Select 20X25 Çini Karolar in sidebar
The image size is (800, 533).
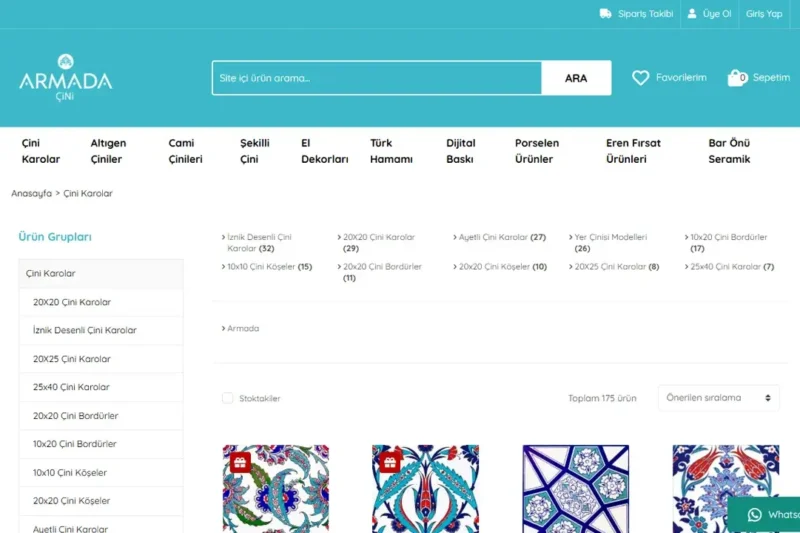(101, 359)
